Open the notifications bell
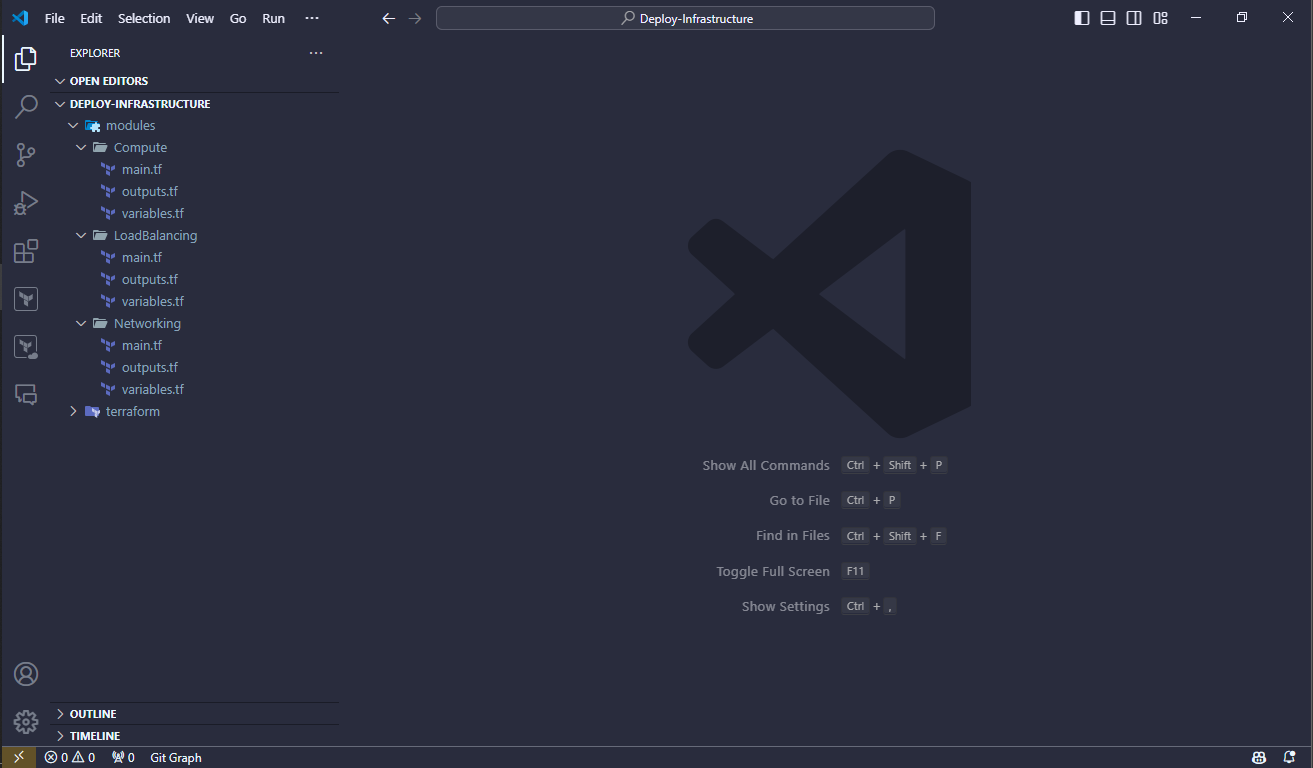 point(1288,757)
